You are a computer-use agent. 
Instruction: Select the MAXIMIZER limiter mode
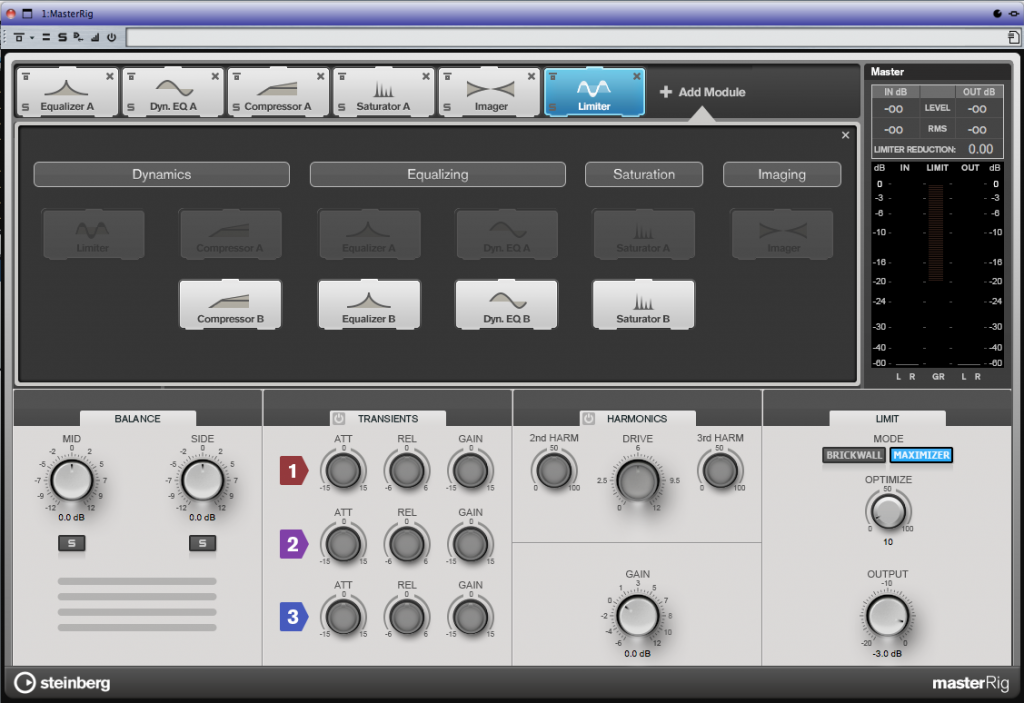coord(921,455)
